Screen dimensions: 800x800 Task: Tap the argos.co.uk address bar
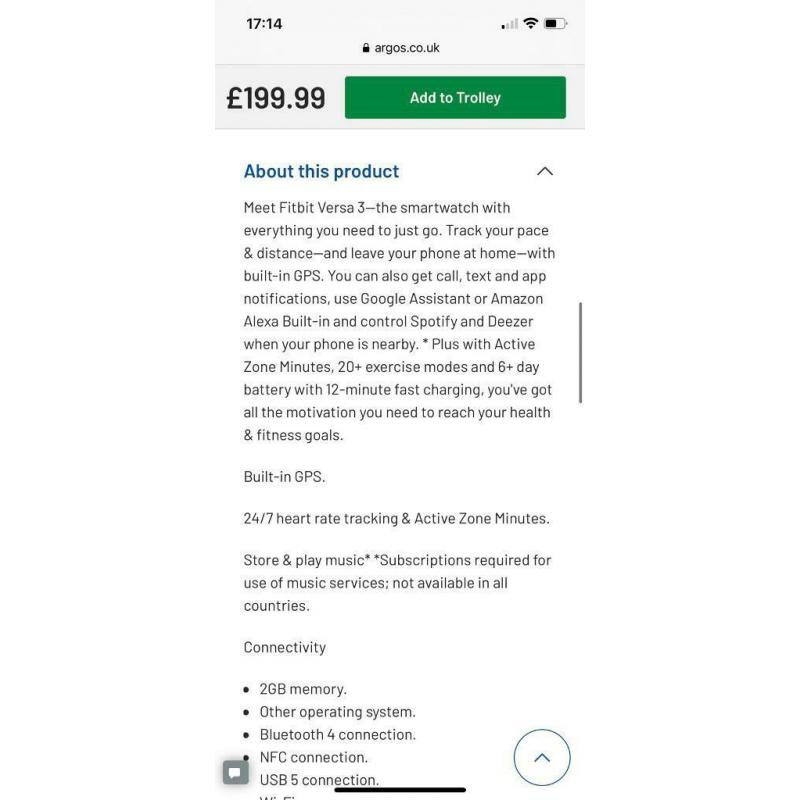401,48
